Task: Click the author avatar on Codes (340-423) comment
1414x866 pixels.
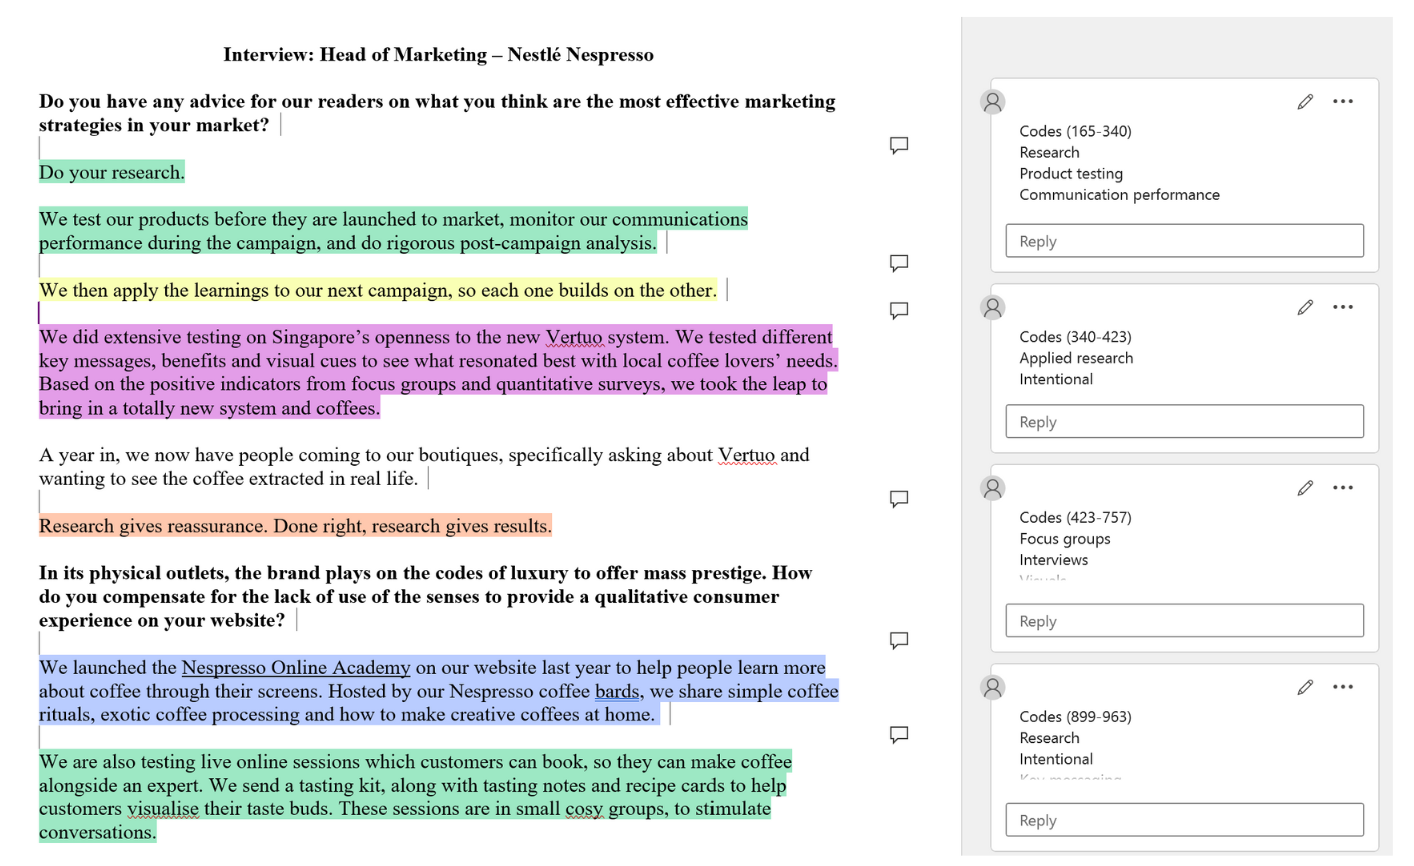Action: (993, 308)
